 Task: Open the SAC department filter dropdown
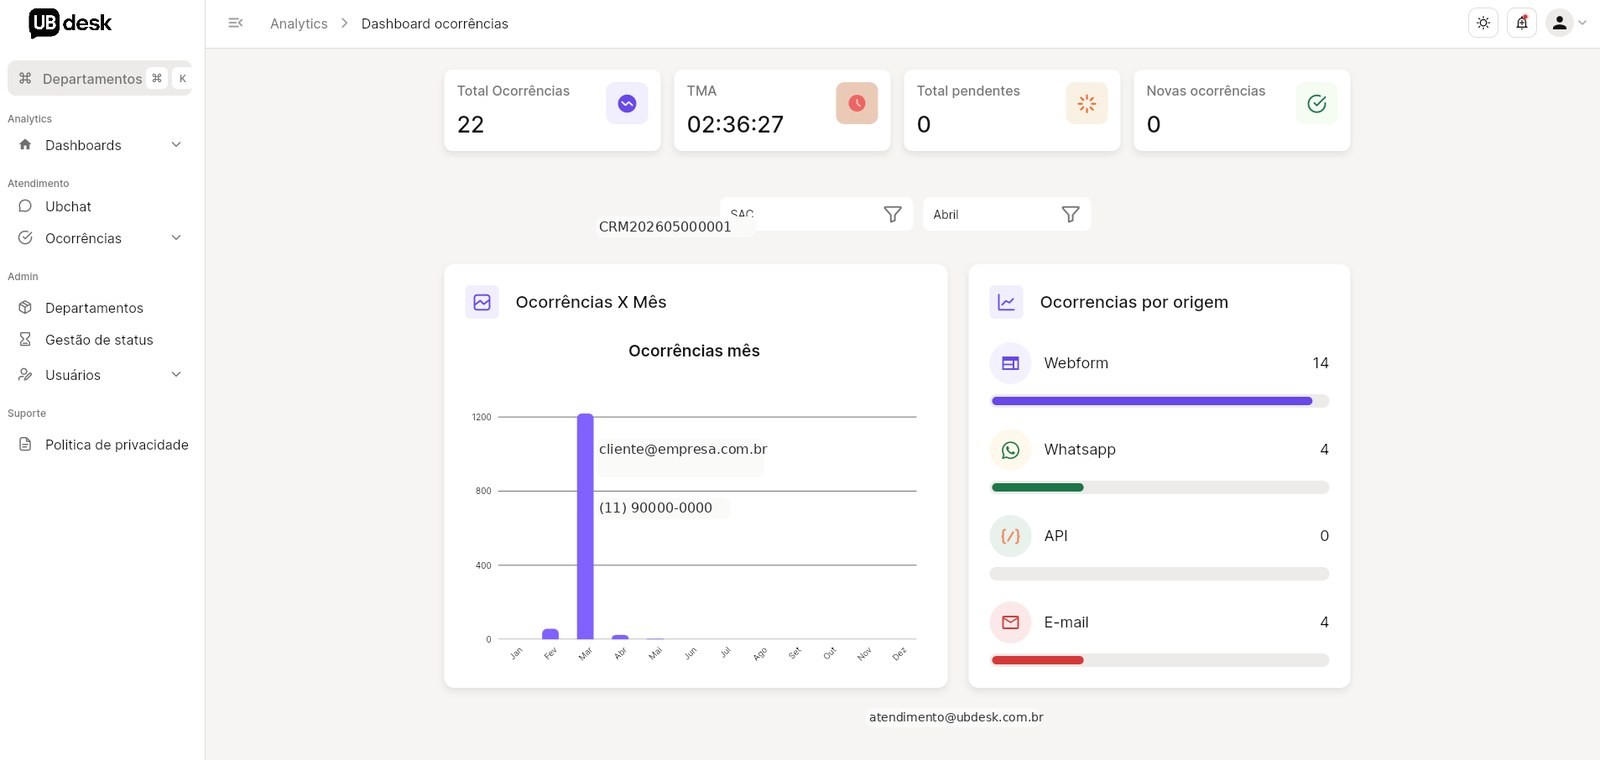click(817, 214)
